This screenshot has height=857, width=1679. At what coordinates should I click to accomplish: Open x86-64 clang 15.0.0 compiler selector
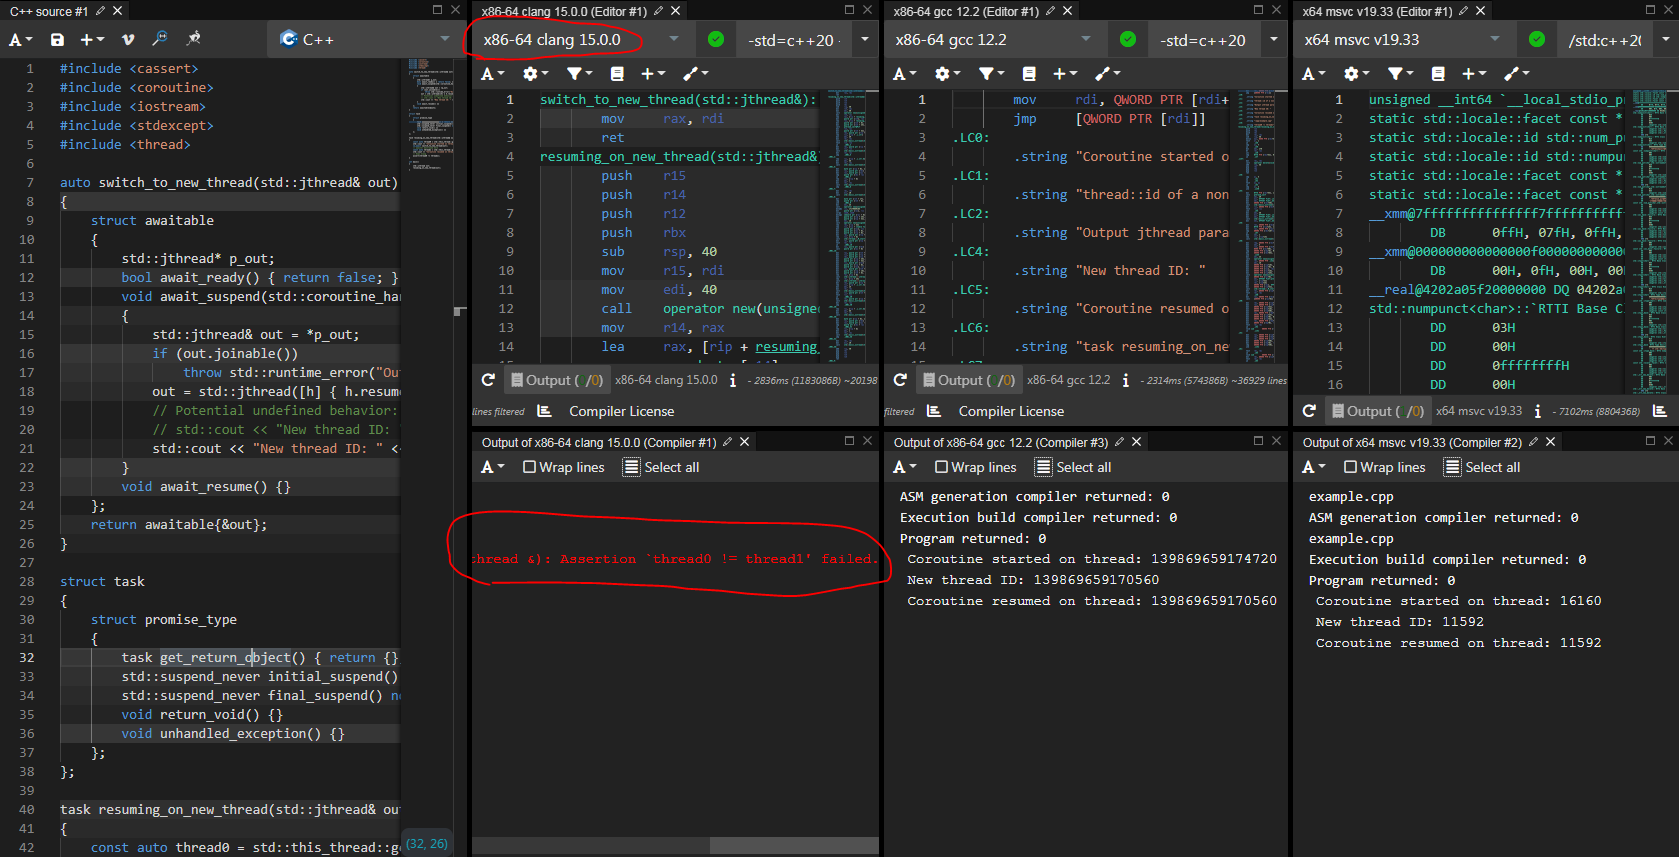point(581,40)
